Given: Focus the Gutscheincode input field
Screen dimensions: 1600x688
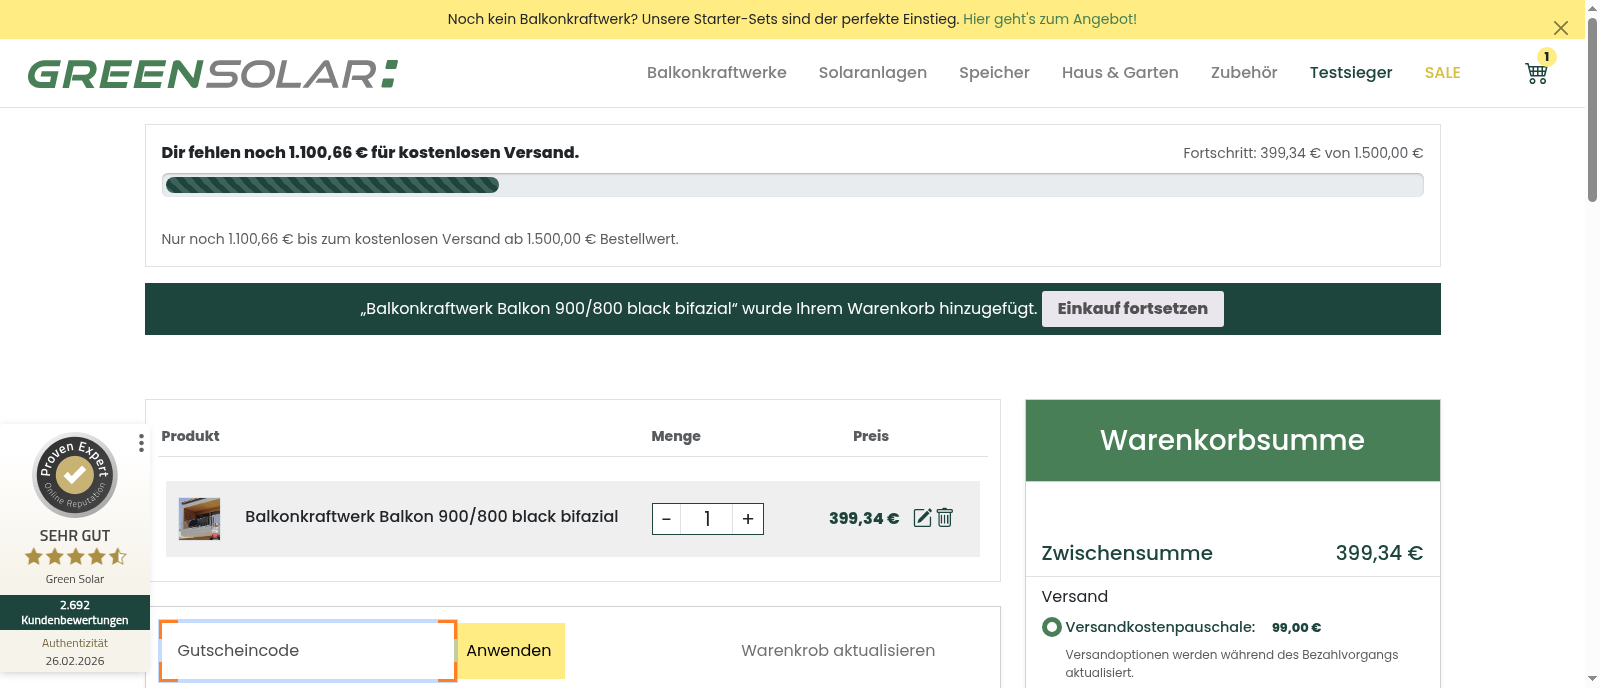Looking at the screenshot, I should click(x=308, y=651).
